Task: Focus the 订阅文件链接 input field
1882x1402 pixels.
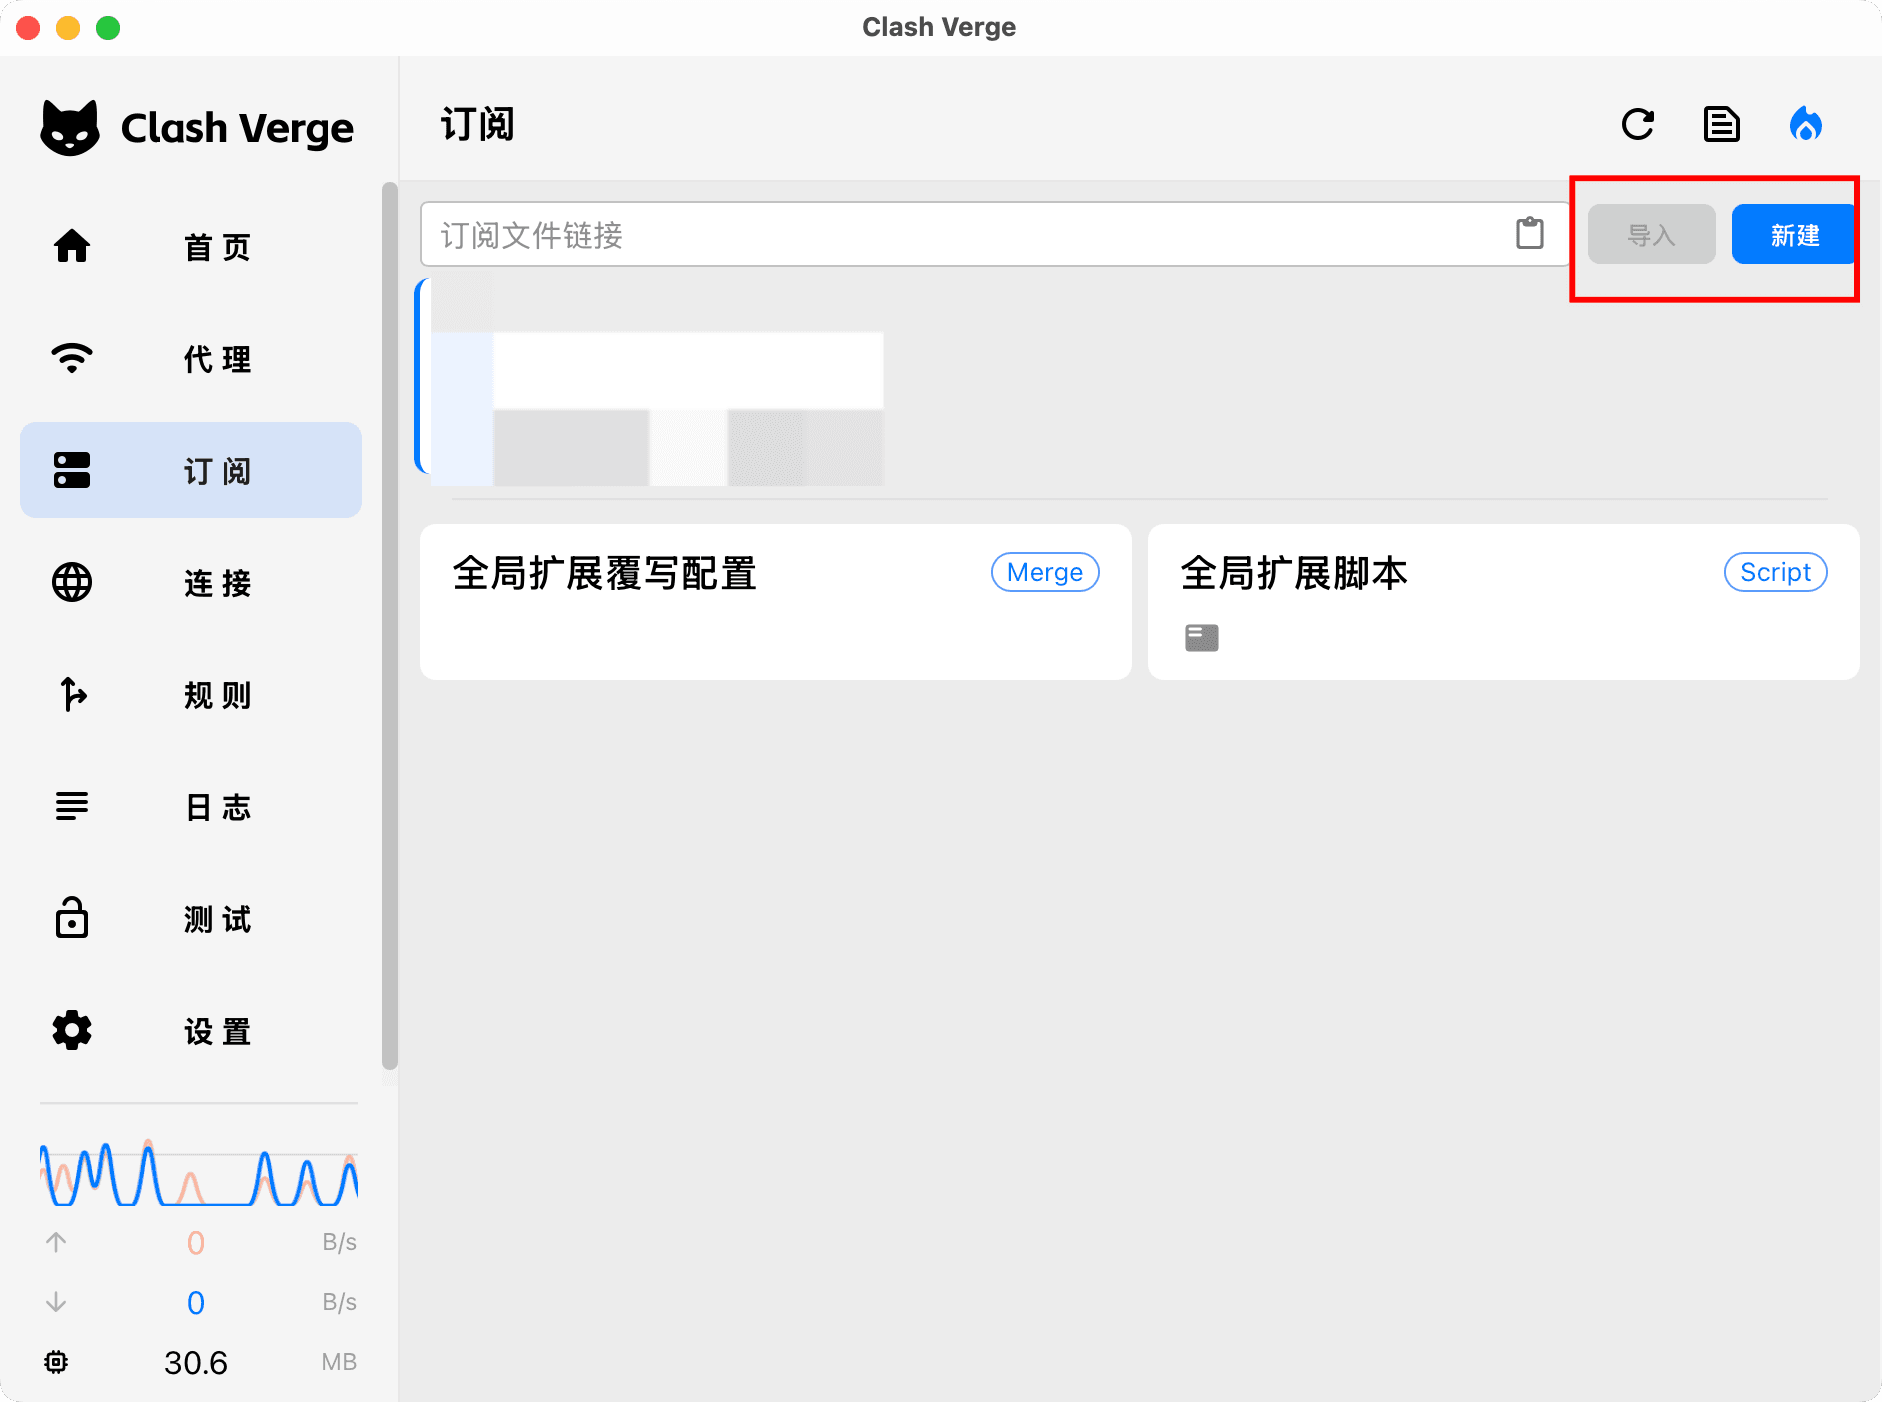Action: coord(995,234)
